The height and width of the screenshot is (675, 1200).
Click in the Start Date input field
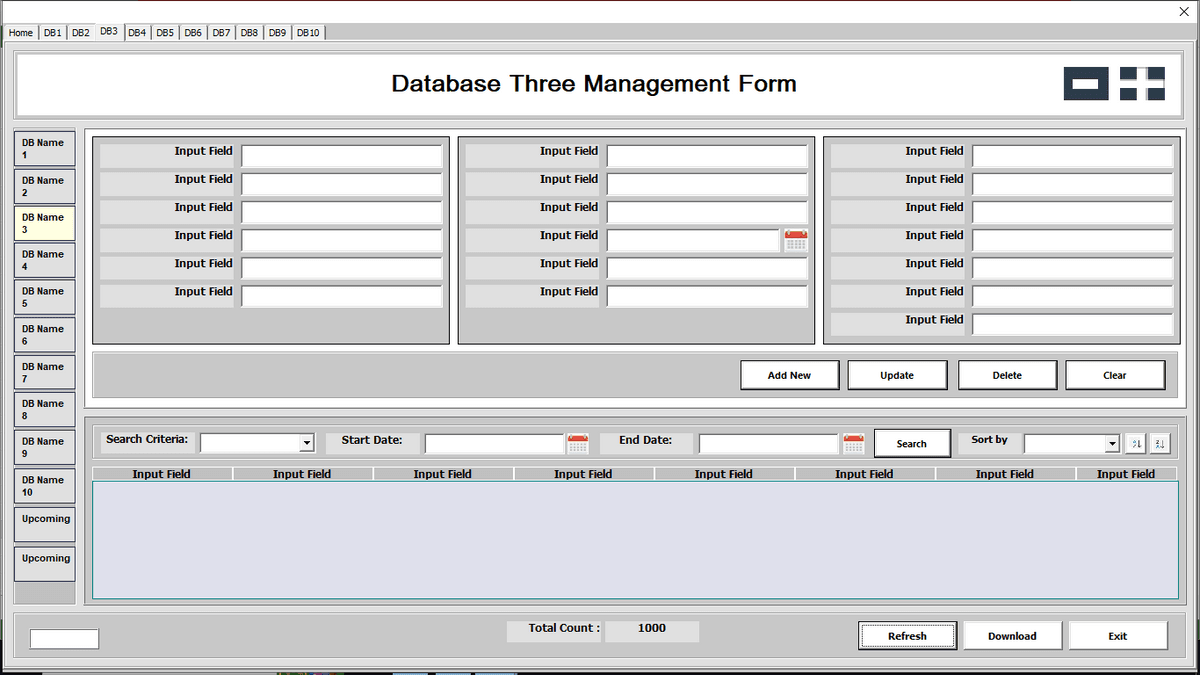494,443
